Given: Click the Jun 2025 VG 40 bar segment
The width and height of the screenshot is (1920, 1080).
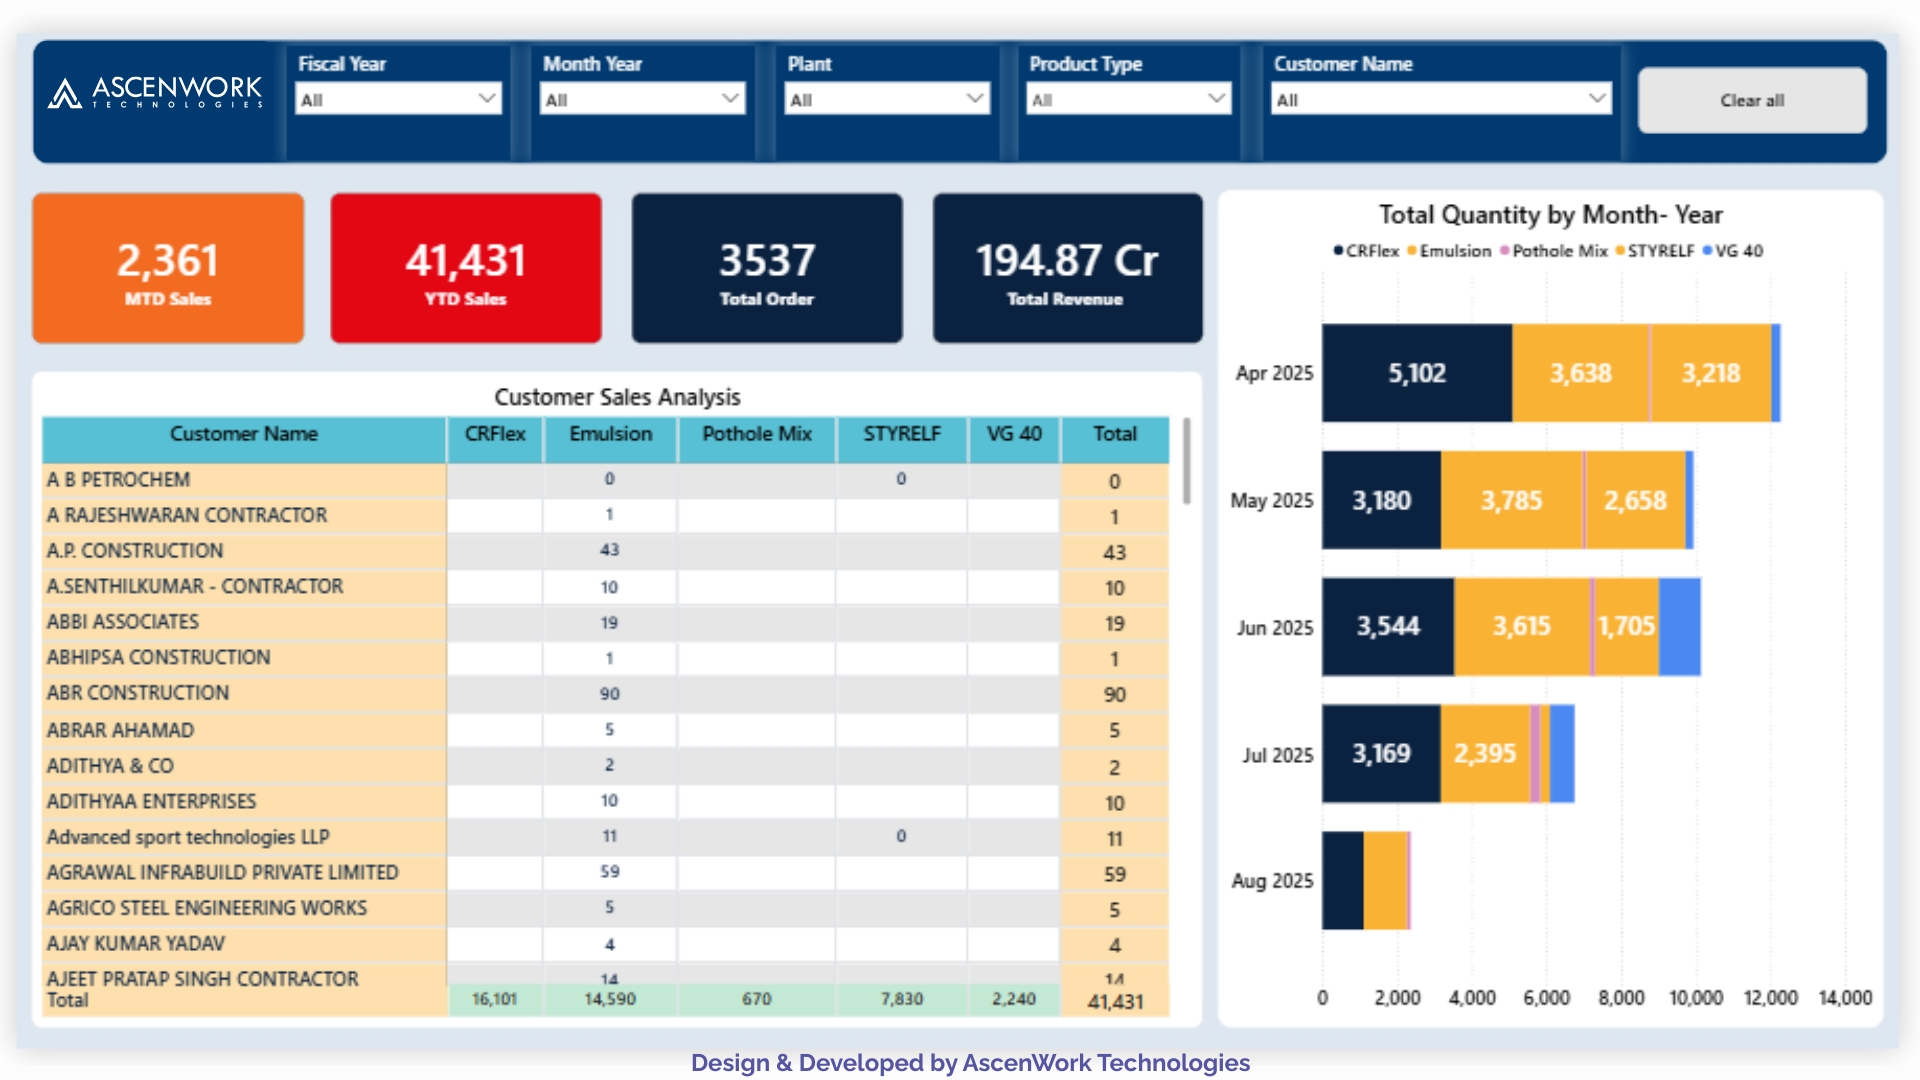Looking at the screenshot, I should pyautogui.click(x=1679, y=627).
